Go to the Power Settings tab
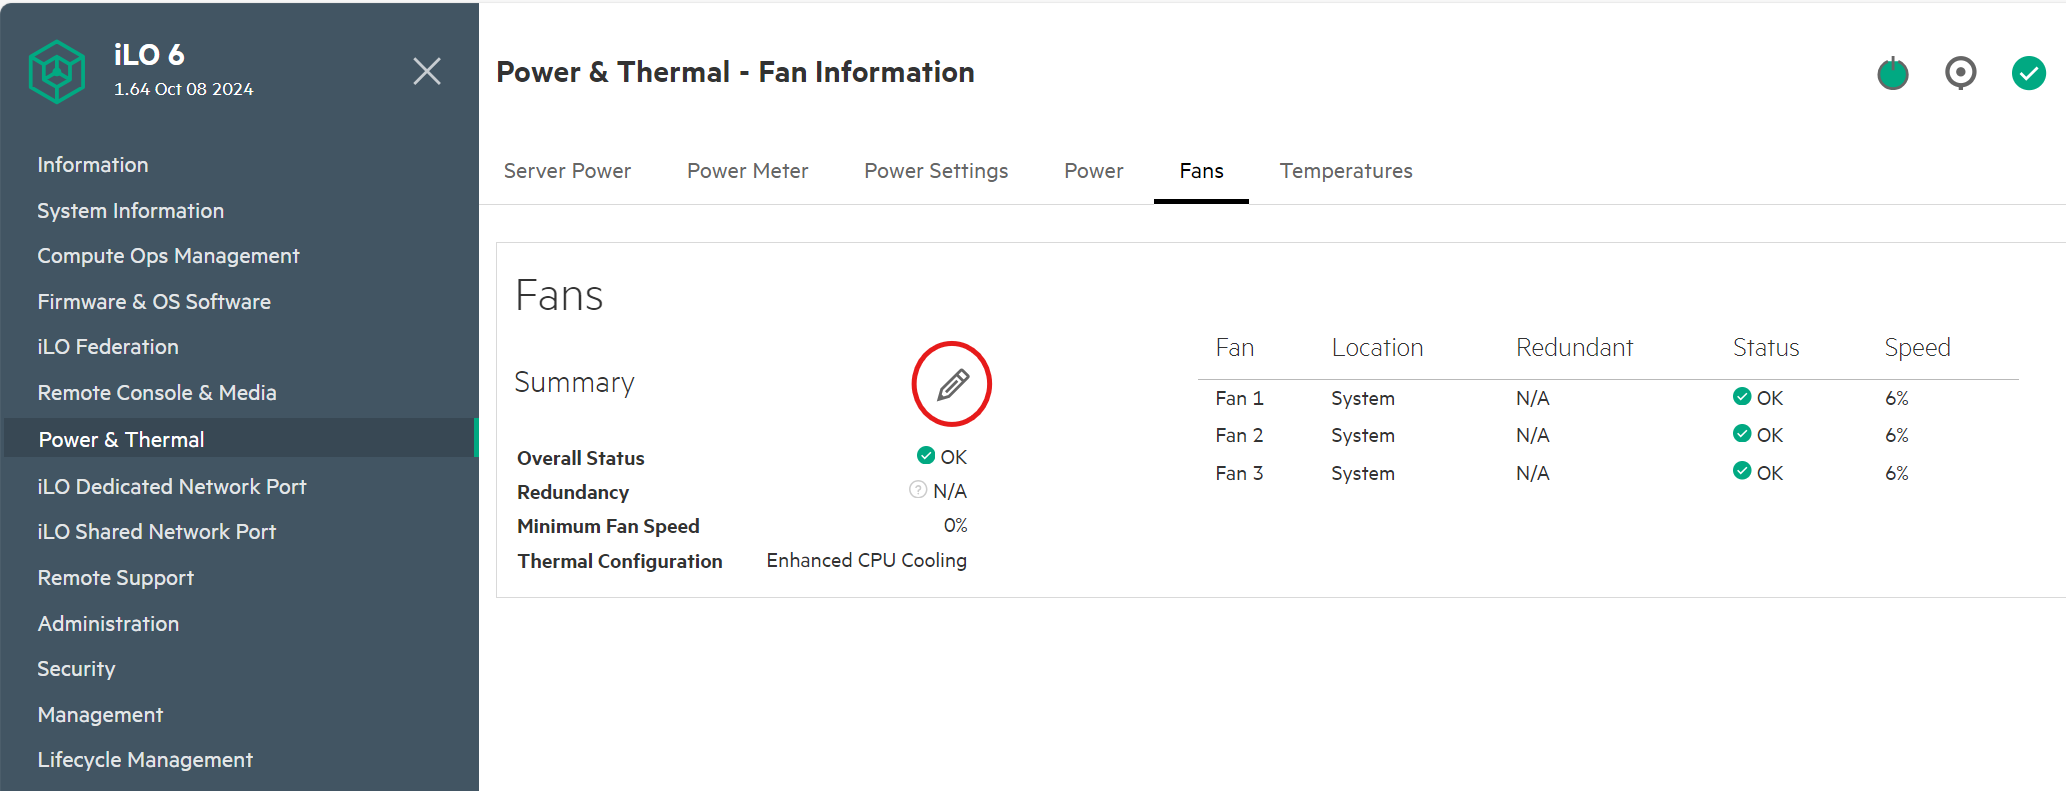This screenshot has width=2066, height=791. pyautogui.click(x=936, y=171)
